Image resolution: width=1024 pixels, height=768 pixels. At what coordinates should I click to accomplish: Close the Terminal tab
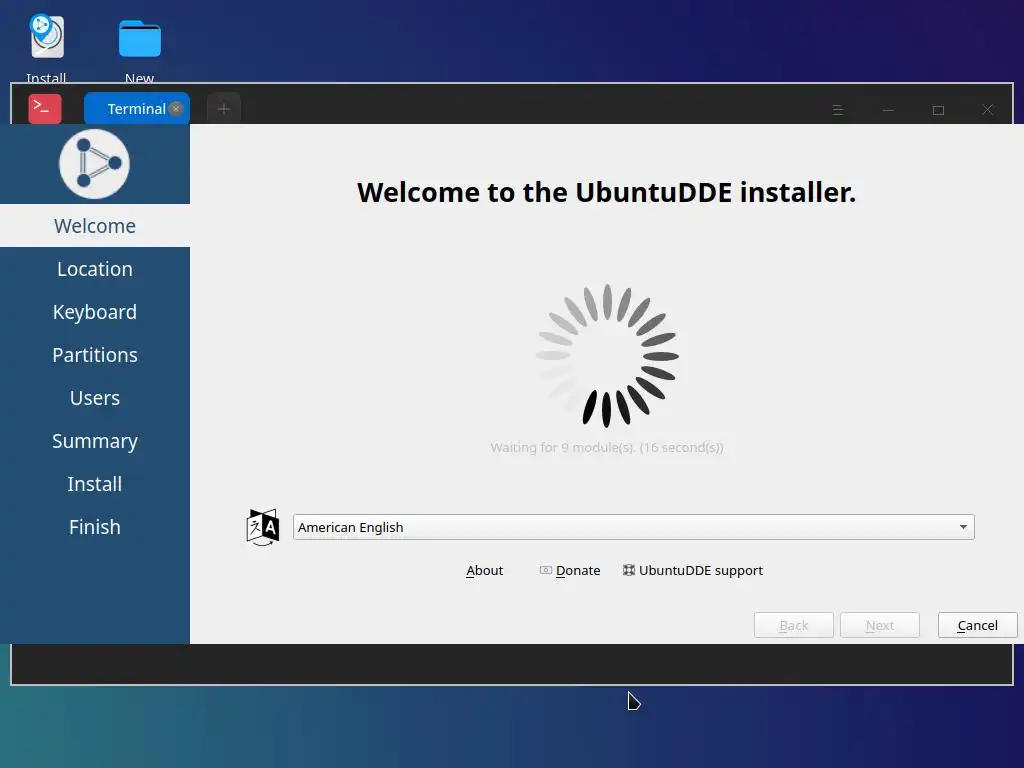click(x=176, y=108)
